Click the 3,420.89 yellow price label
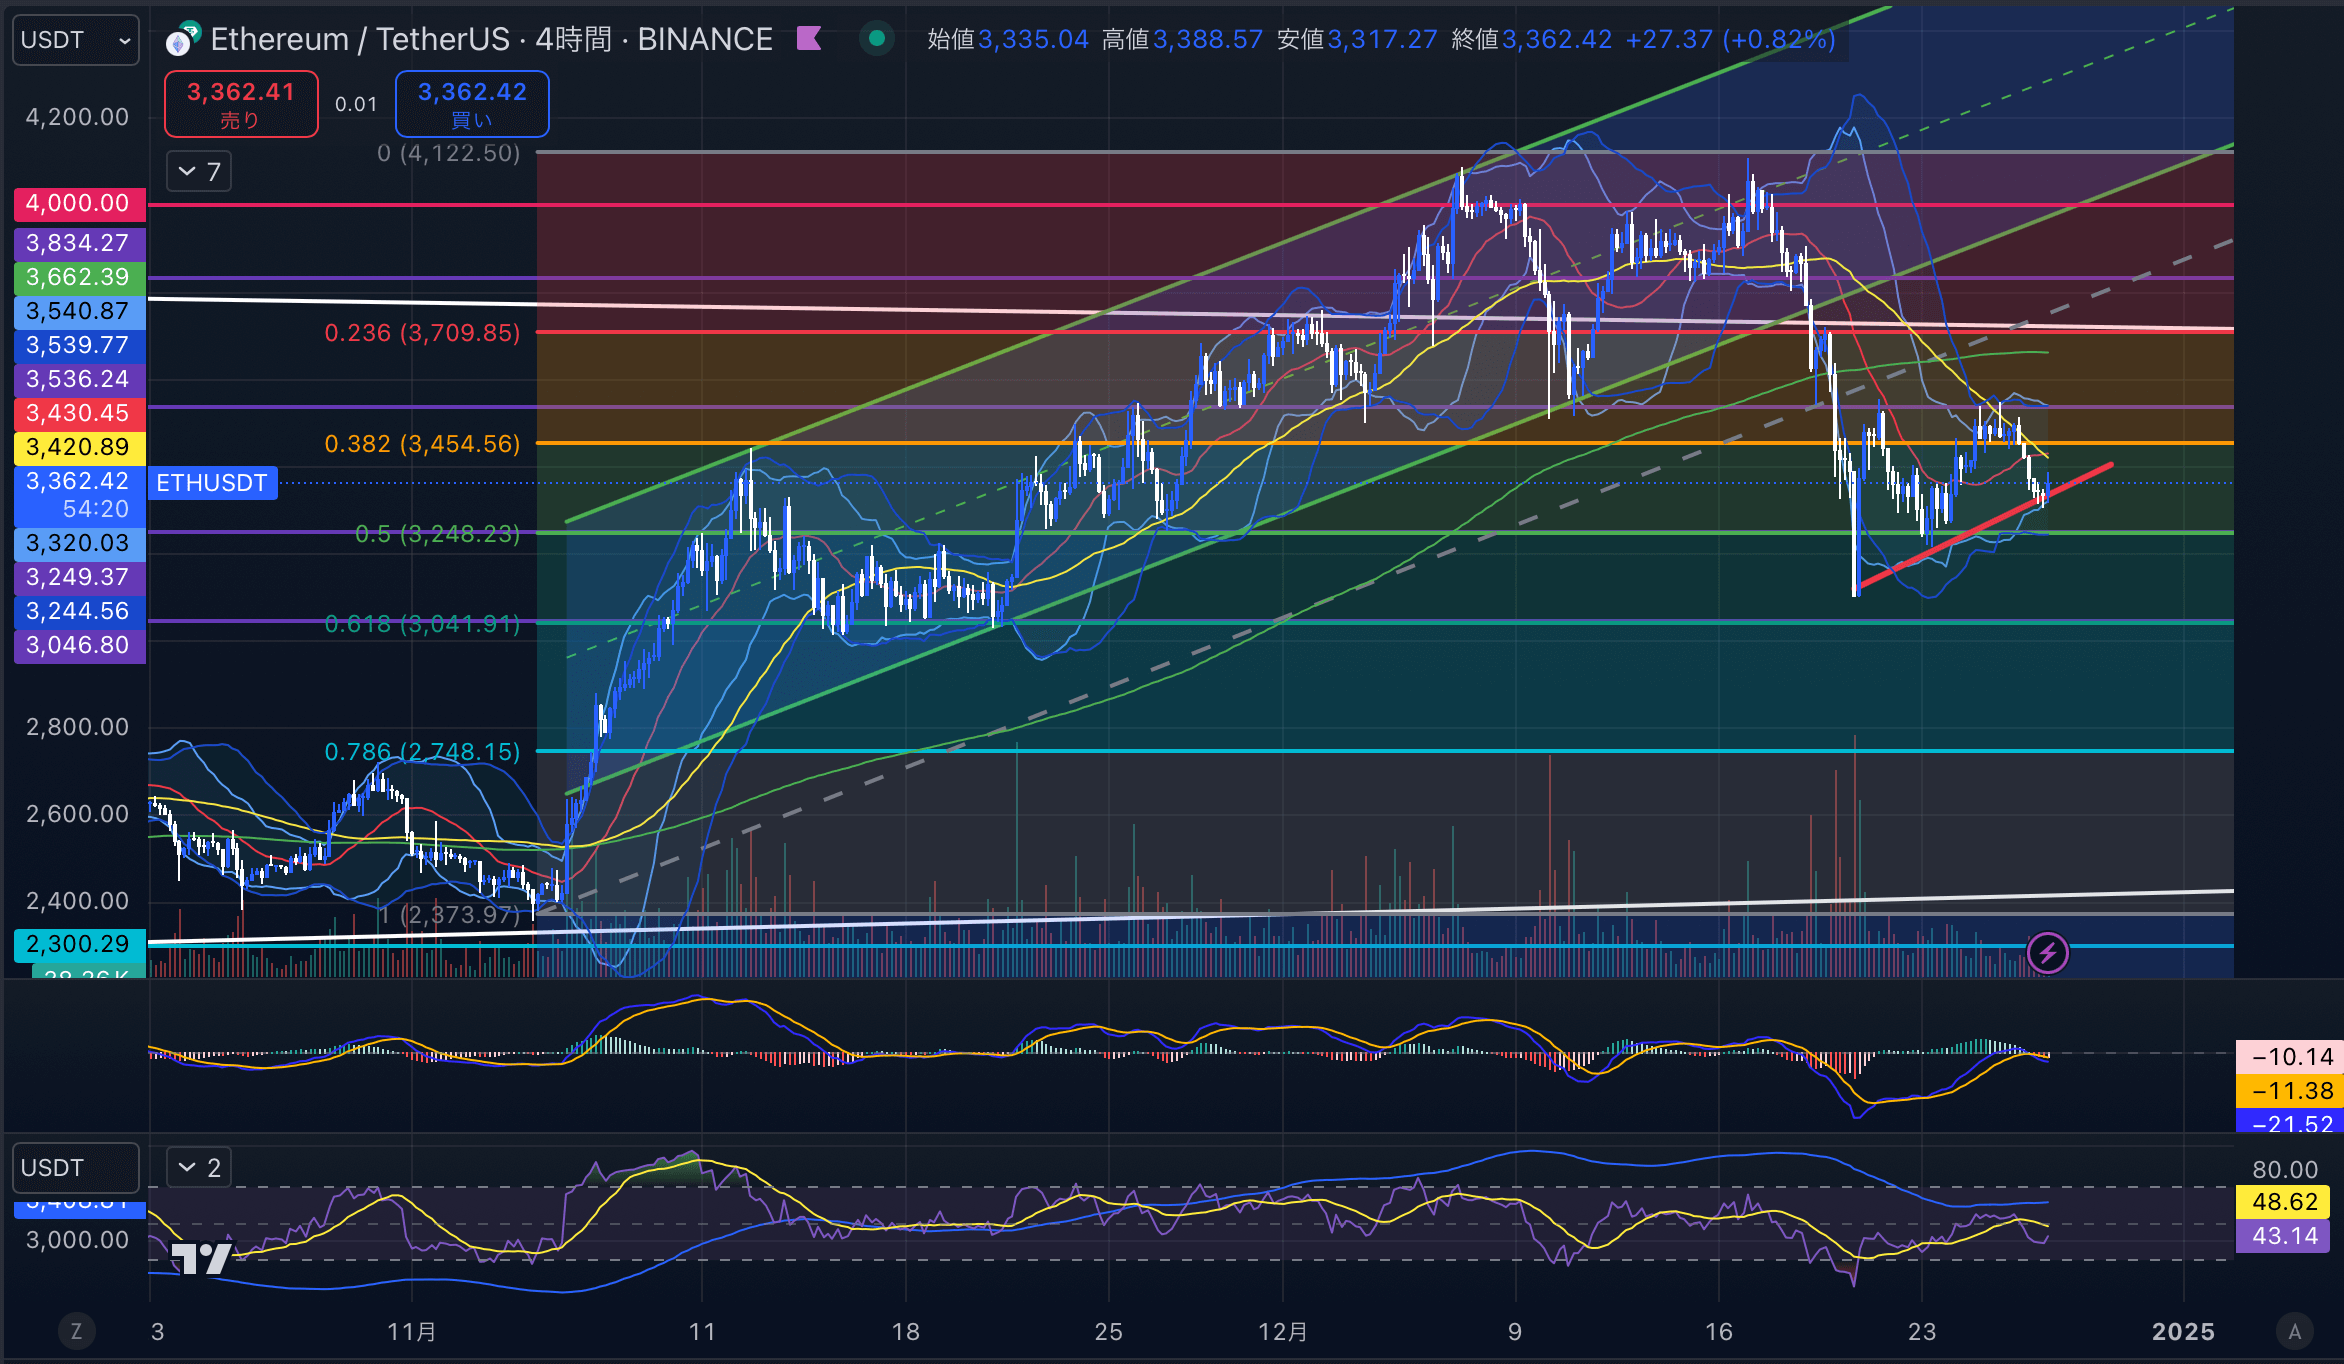Viewport: 2344px width, 1364px height. point(79,447)
